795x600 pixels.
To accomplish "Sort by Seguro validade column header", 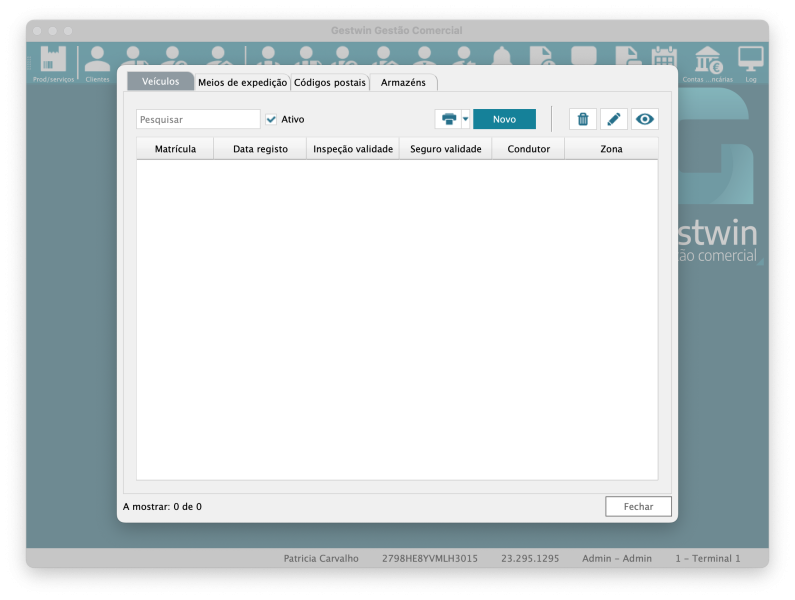I will click(445, 149).
